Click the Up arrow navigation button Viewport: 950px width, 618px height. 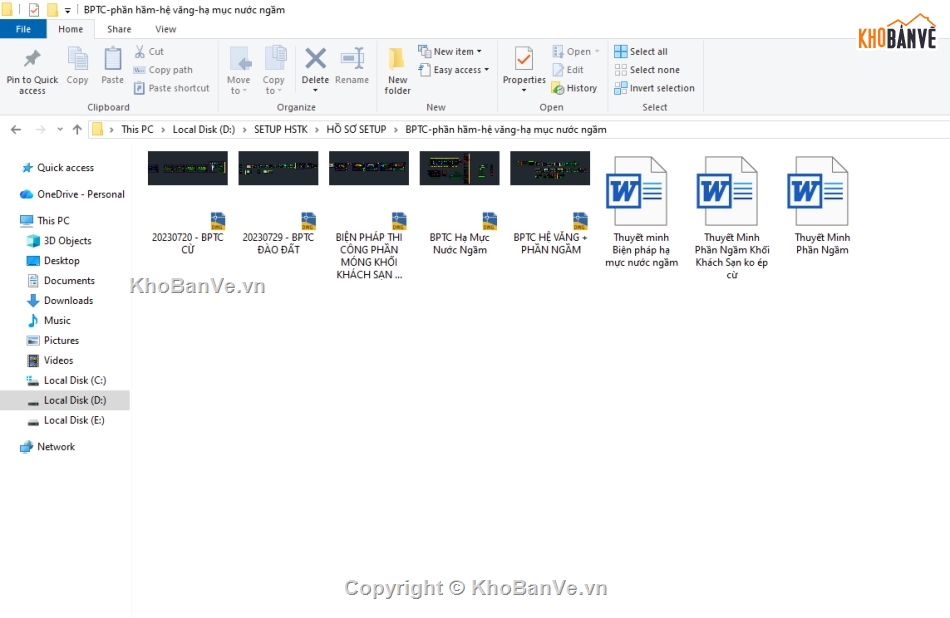pos(77,129)
